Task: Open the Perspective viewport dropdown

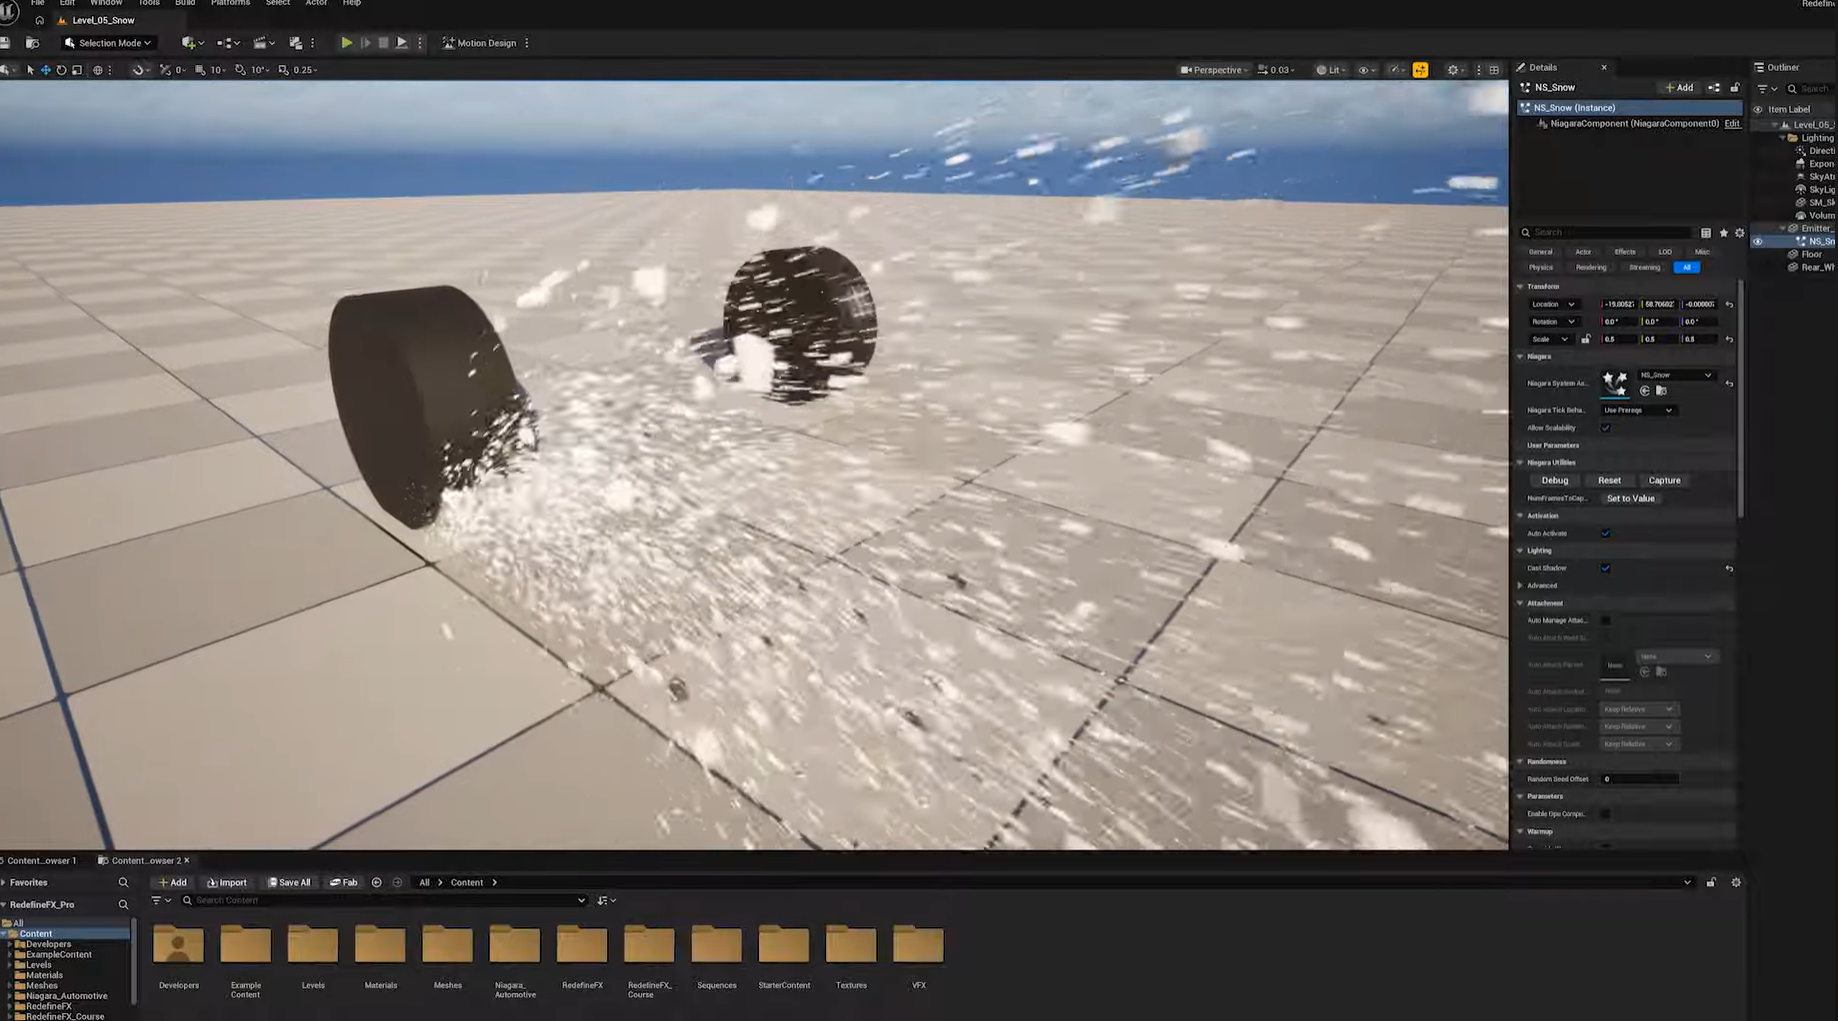Action: (x=1214, y=70)
